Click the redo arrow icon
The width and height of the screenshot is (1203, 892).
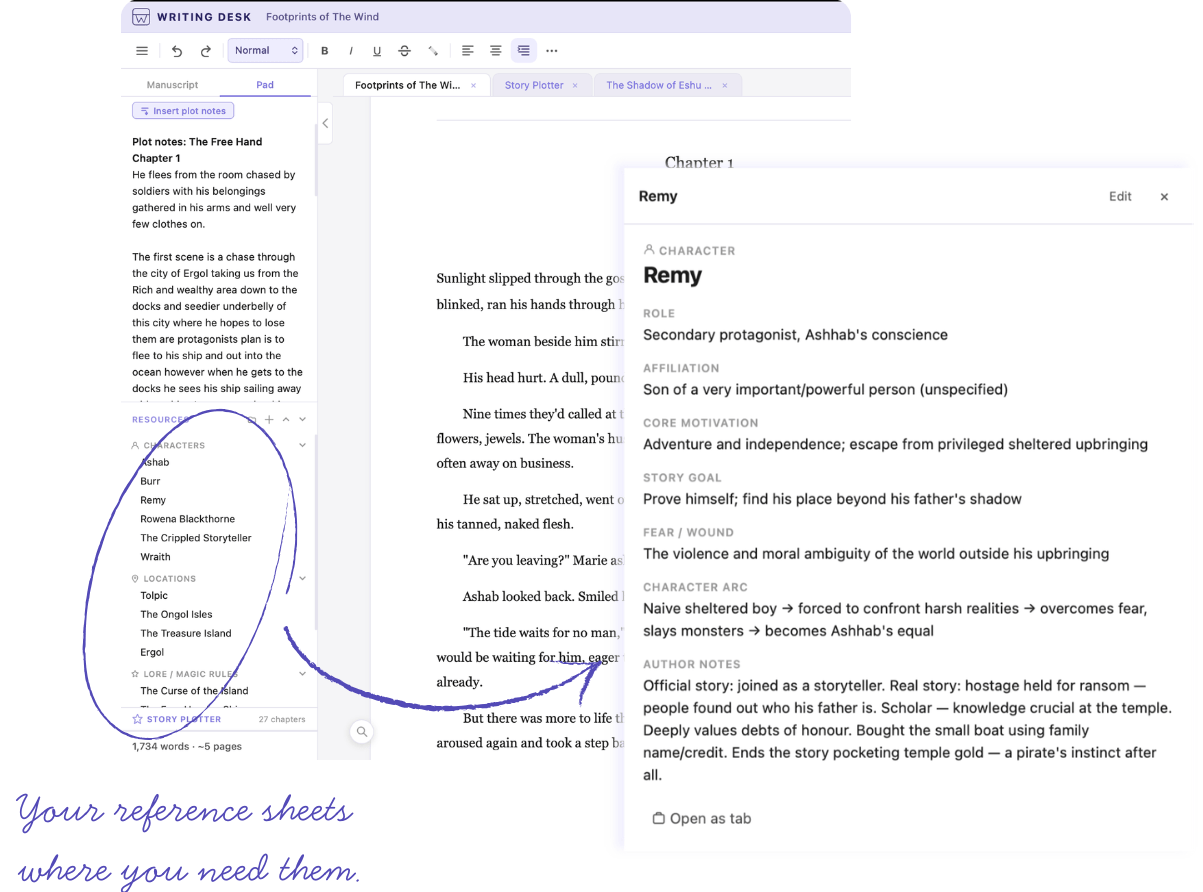point(206,51)
